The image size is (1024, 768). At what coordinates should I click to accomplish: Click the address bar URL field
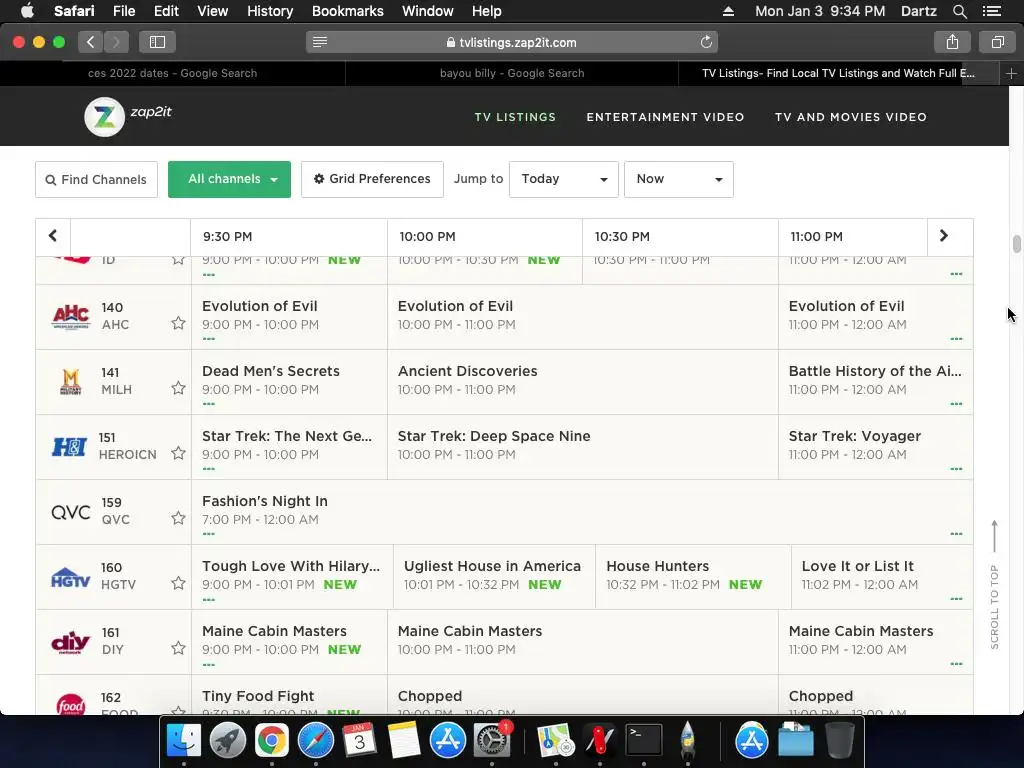click(x=512, y=42)
